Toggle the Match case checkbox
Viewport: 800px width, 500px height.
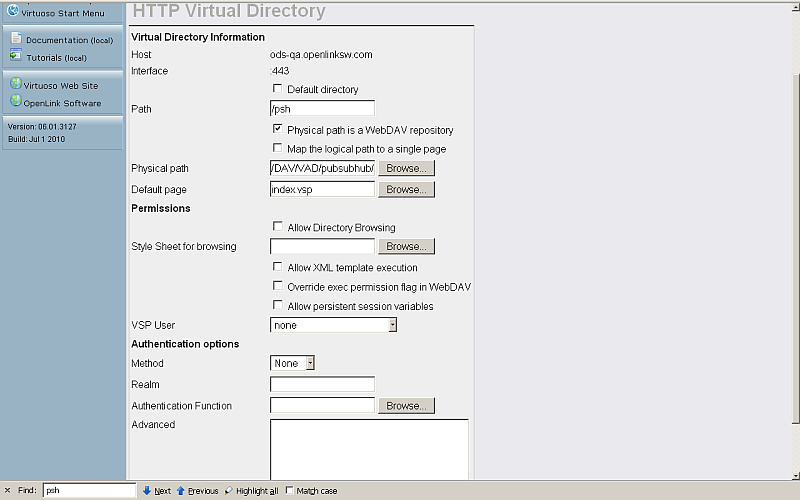(x=290, y=491)
